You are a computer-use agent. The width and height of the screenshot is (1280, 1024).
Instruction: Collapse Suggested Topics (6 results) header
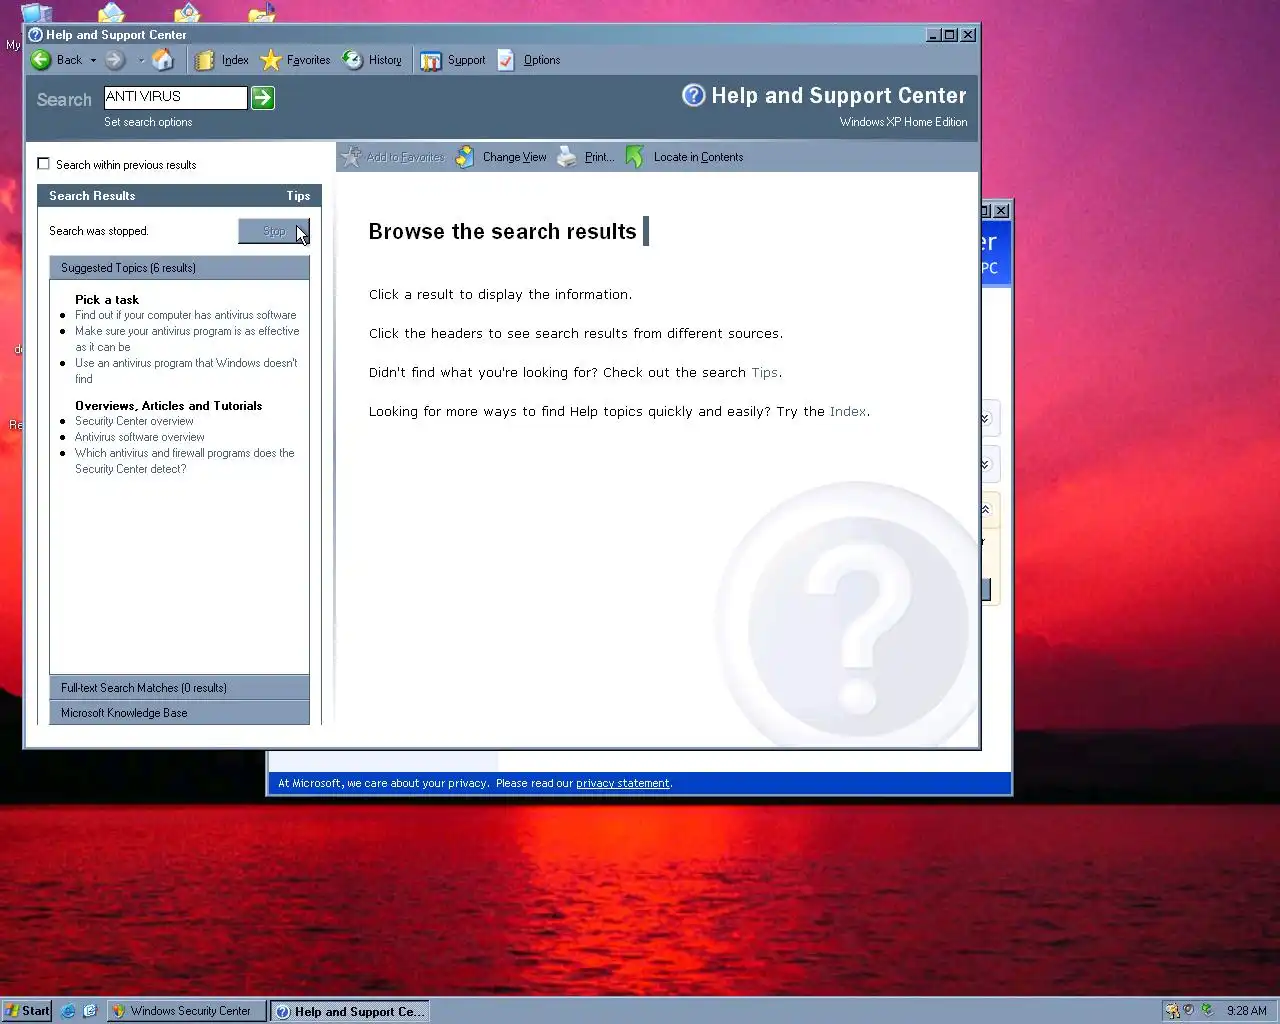179,268
